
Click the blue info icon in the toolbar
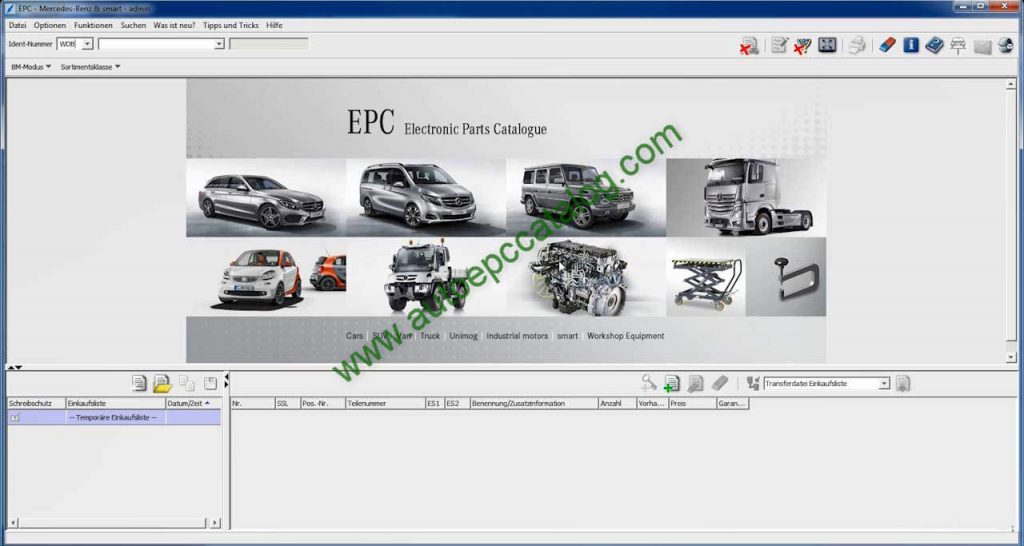tap(911, 45)
